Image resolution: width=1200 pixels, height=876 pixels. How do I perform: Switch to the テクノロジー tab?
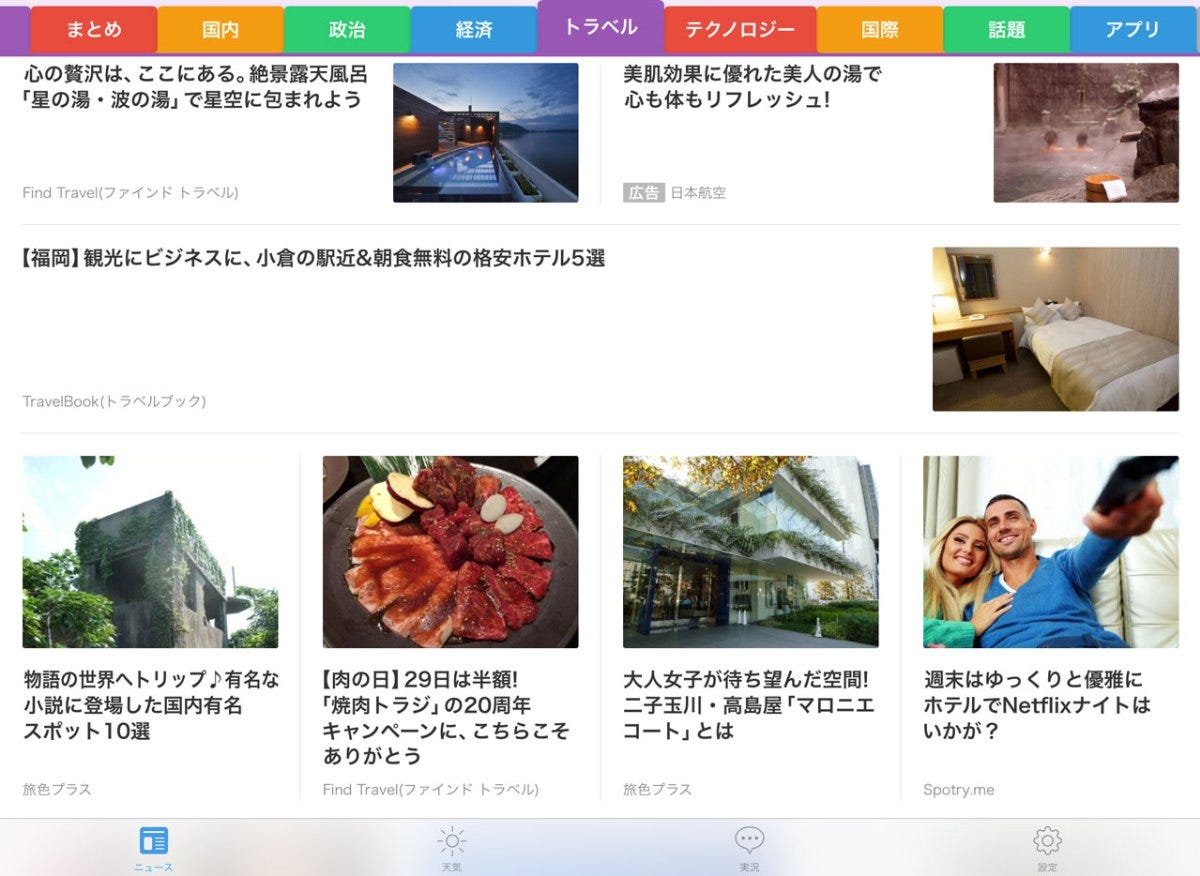740,30
